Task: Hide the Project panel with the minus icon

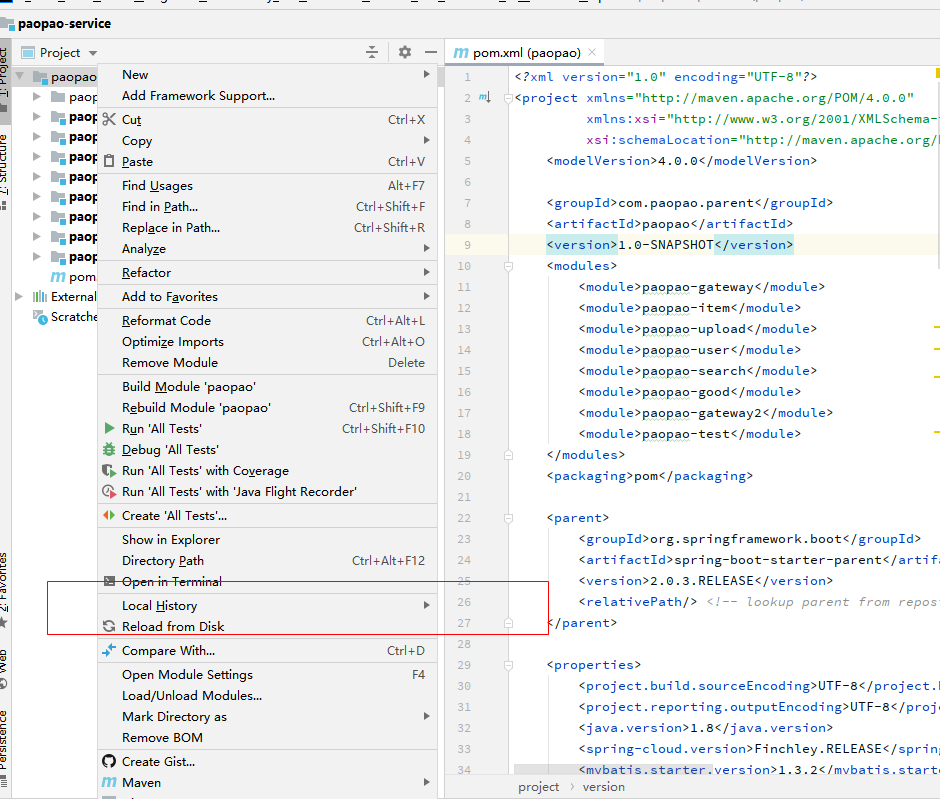Action: click(x=430, y=52)
